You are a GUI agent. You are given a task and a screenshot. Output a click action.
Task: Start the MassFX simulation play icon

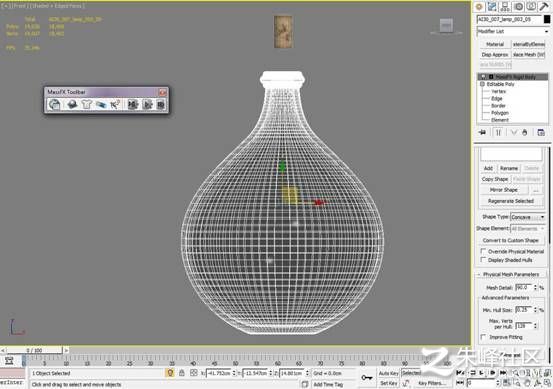click(147, 104)
